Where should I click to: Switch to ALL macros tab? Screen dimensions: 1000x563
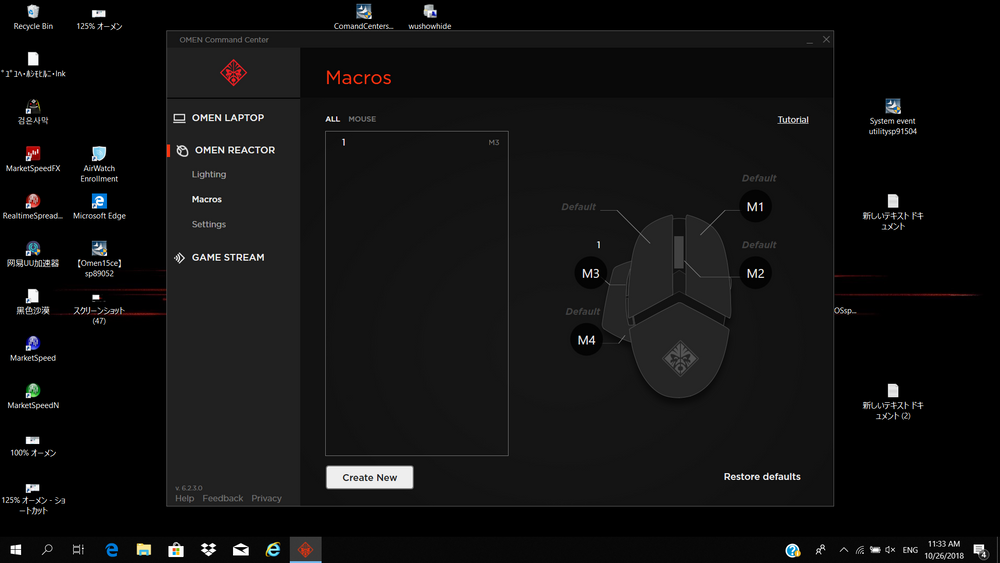(332, 119)
